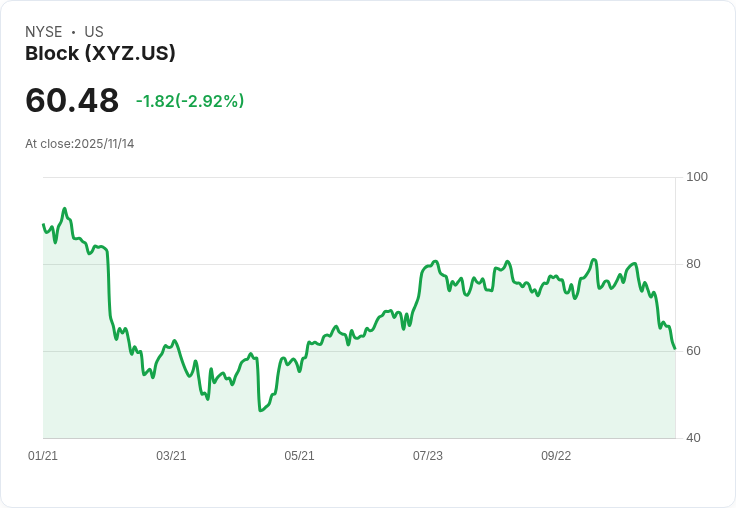Select the 80 y-axis label

694,264
